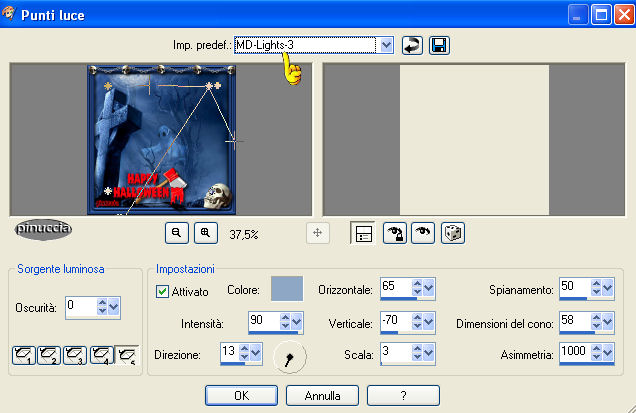Select light source 3 button
This screenshot has width=636, height=413.
75,355
